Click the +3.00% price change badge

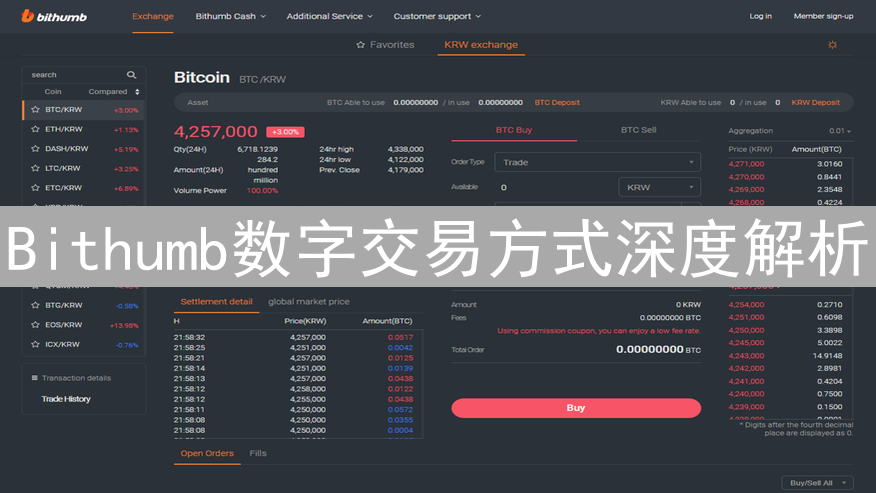[285, 132]
